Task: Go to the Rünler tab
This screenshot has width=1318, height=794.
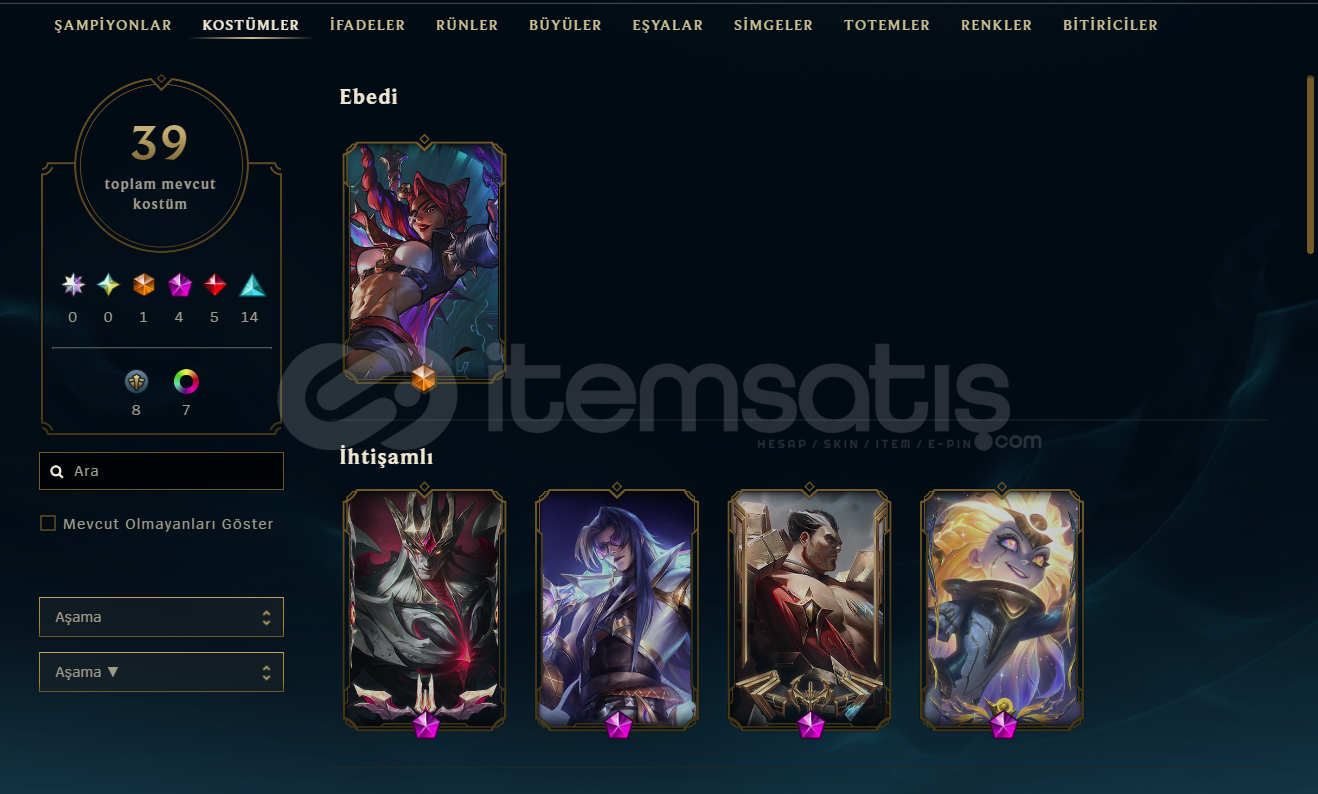Action: [467, 25]
